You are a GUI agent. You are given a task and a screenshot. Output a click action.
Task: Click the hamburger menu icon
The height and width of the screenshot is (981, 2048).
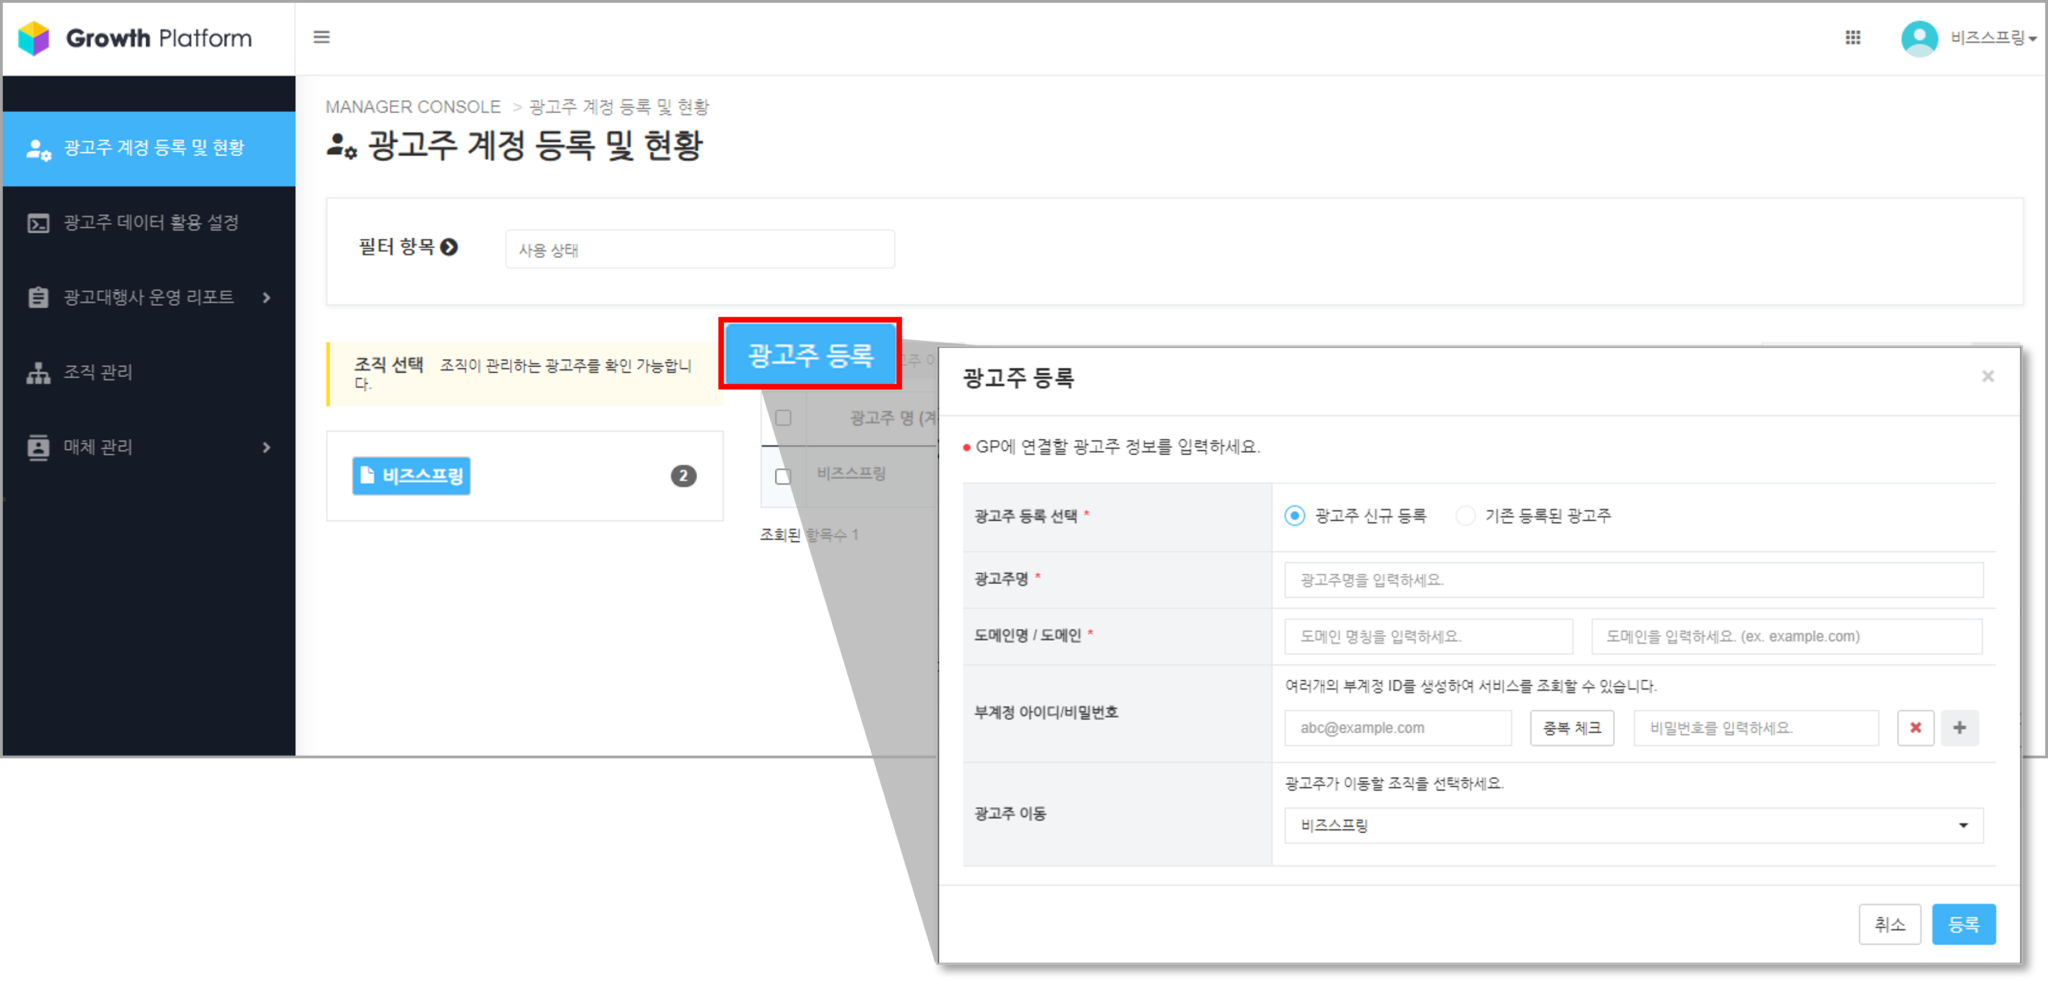(321, 37)
